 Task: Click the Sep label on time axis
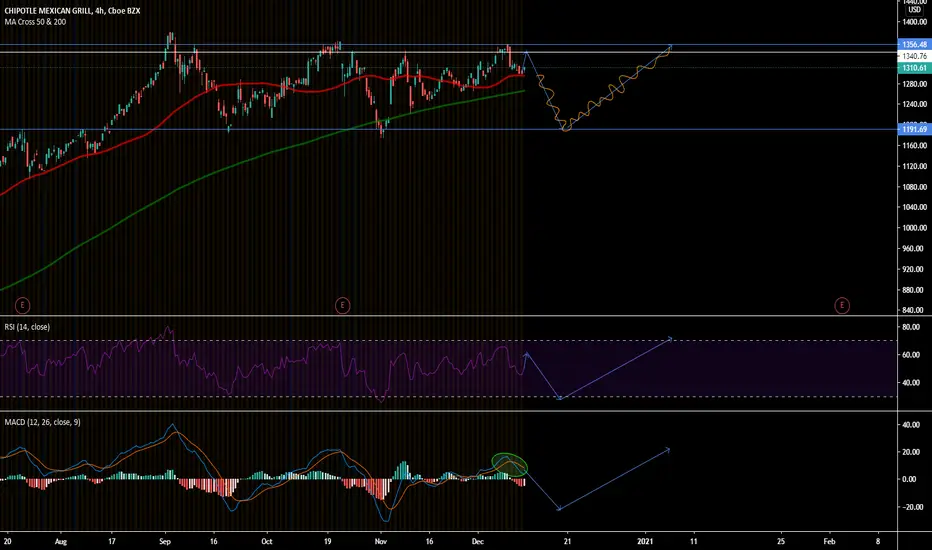pos(165,541)
